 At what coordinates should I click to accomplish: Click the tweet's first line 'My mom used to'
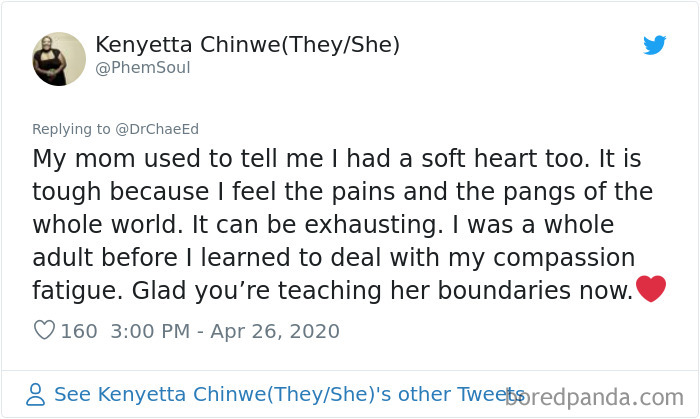coord(111,159)
